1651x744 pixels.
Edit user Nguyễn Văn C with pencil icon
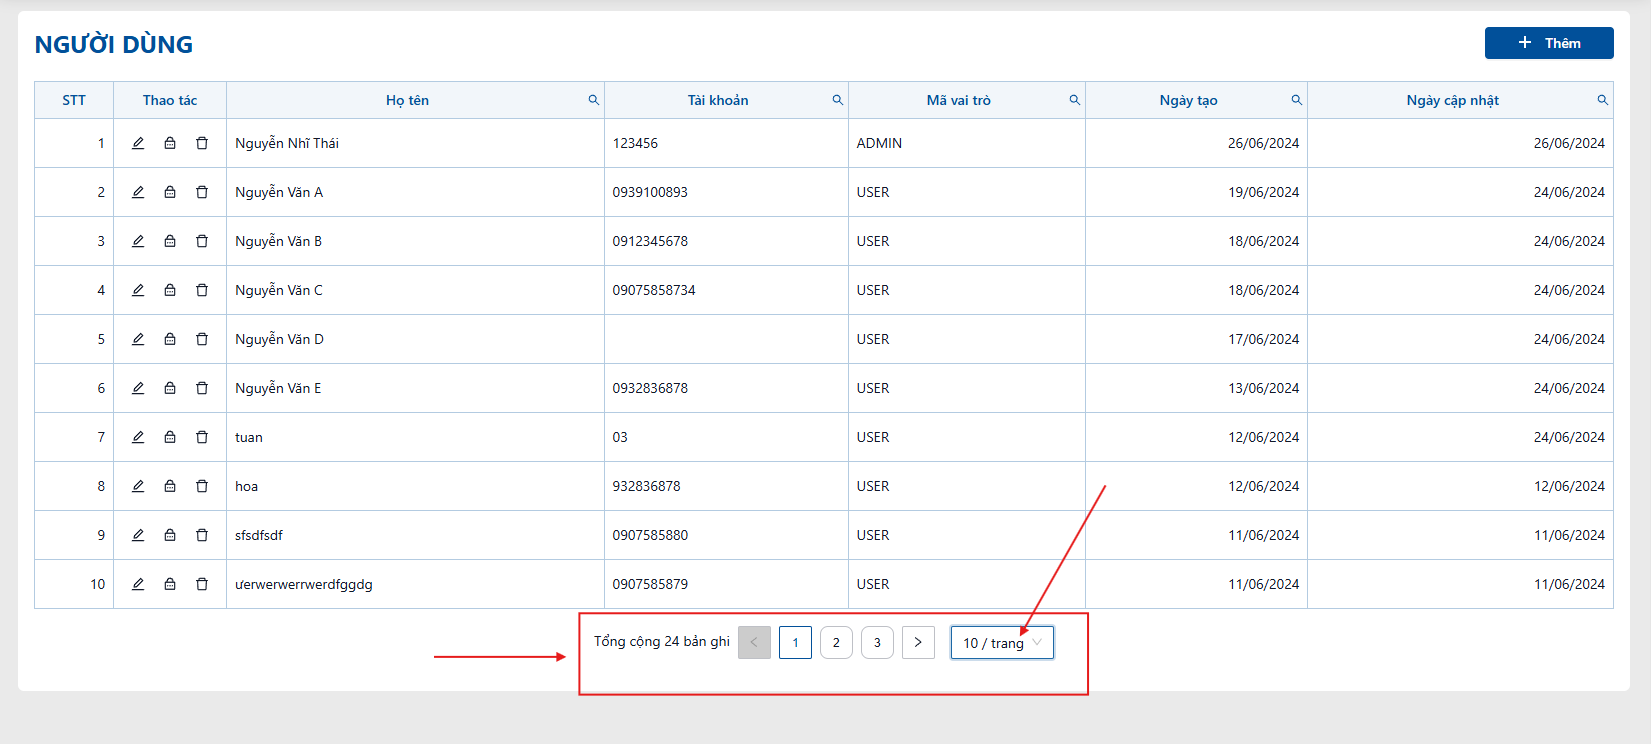[x=138, y=290]
